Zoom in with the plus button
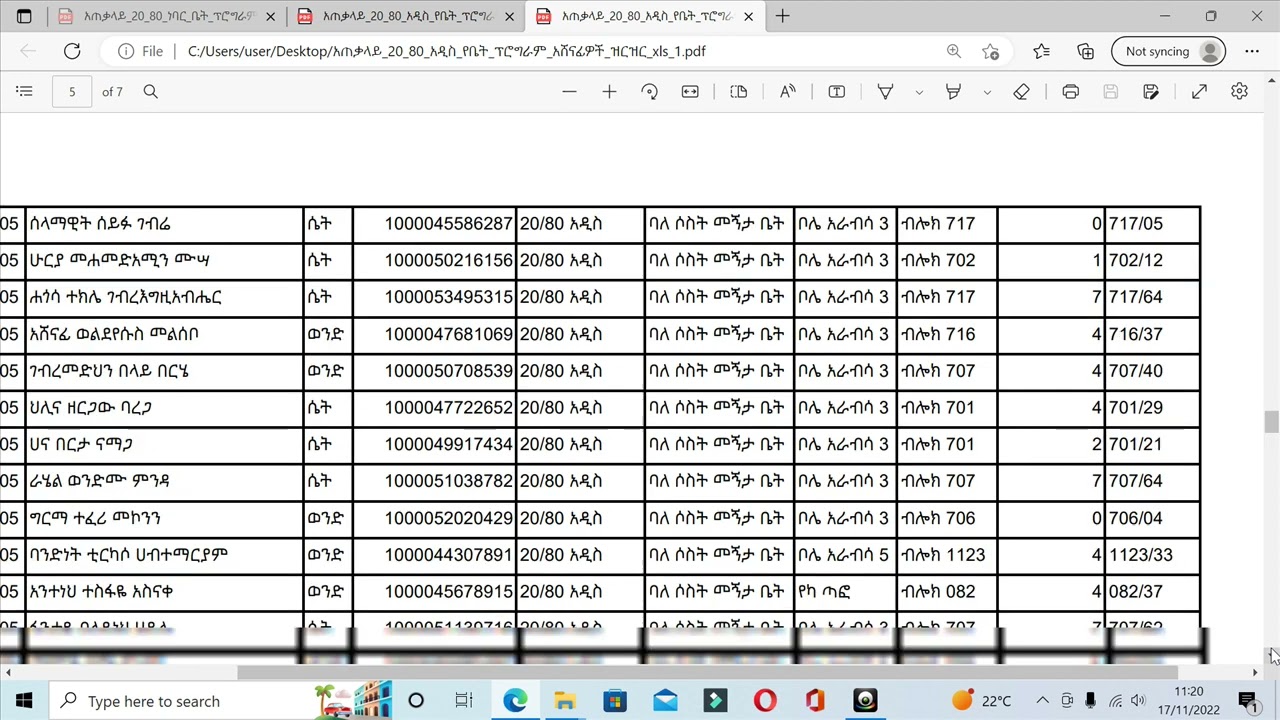 pos(609,92)
